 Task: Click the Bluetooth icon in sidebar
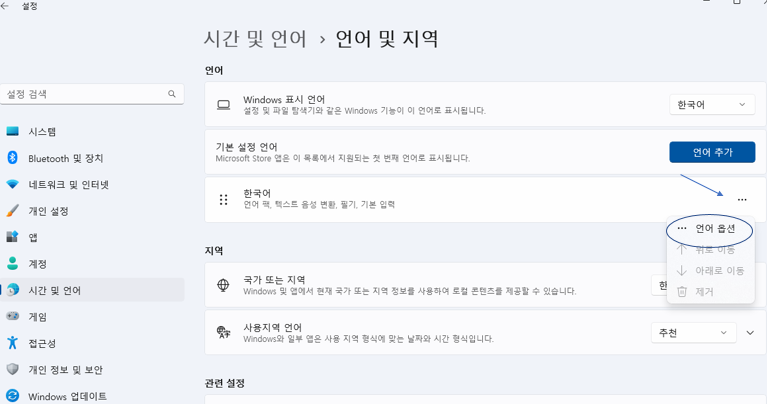[13, 158]
